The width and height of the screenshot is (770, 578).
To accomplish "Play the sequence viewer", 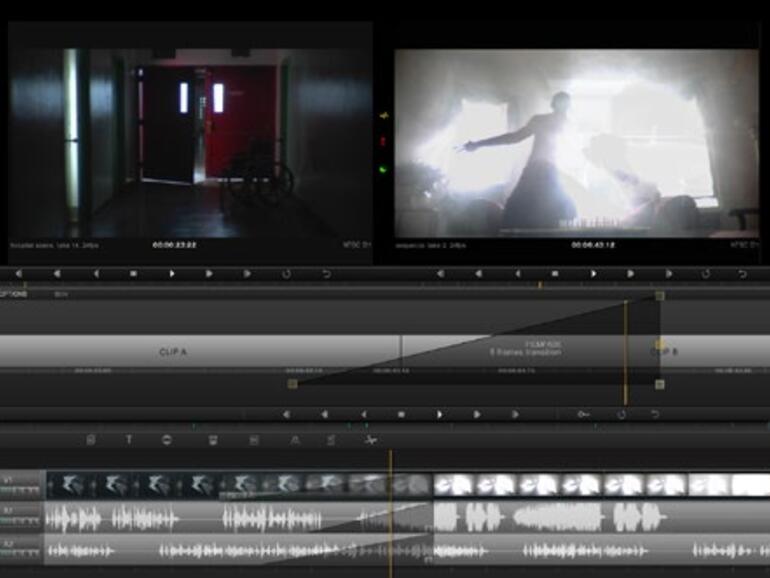I will pos(593,274).
